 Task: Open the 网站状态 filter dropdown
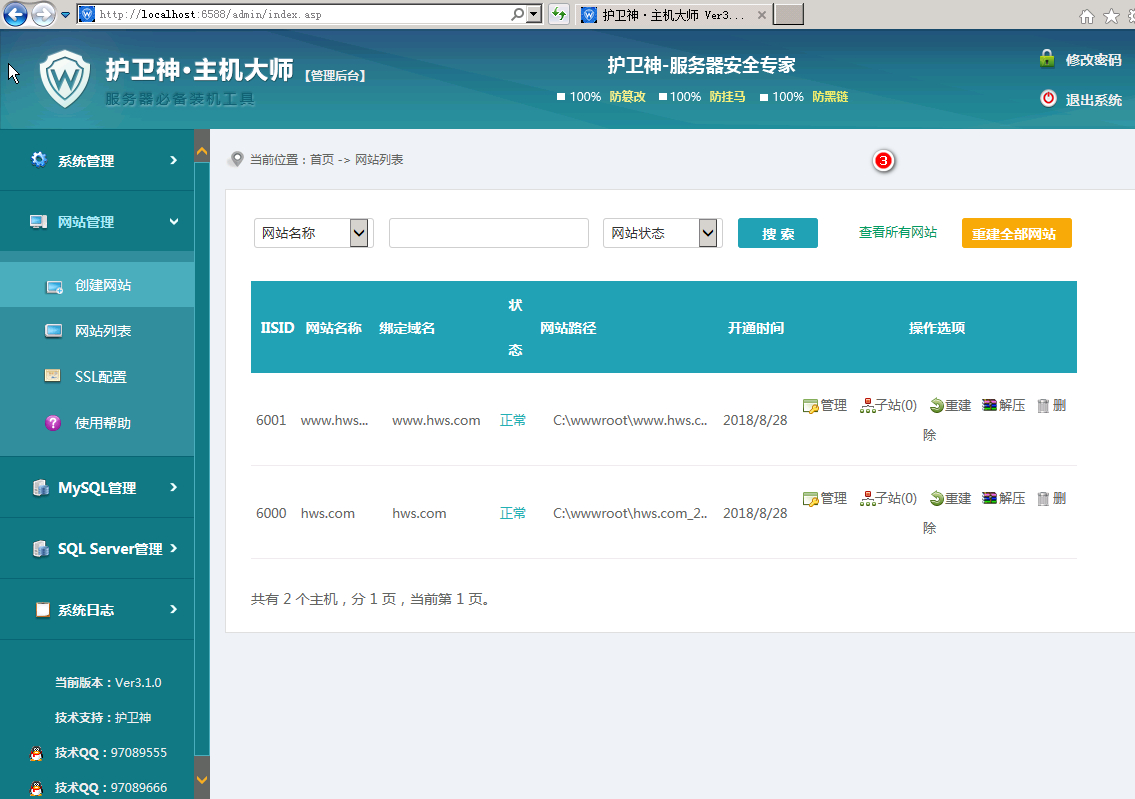(708, 233)
